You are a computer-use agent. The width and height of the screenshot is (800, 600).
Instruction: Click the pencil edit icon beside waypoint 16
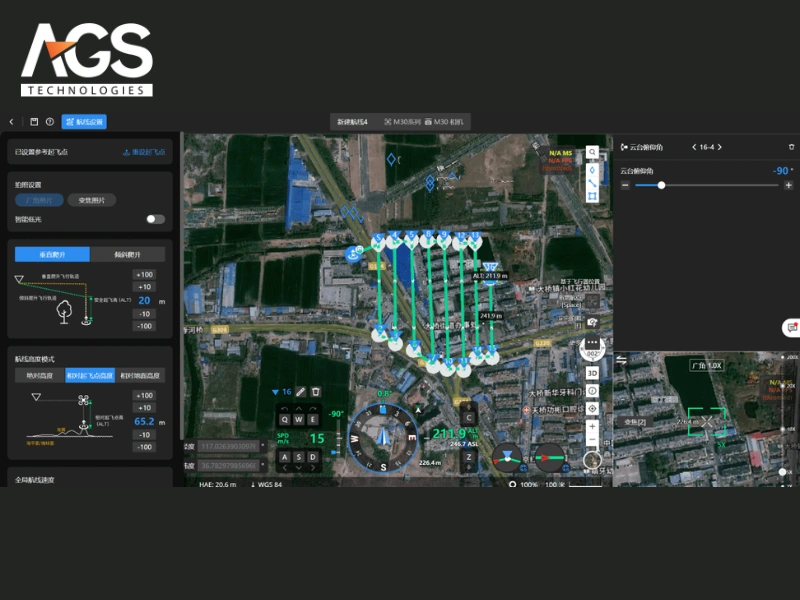point(301,392)
